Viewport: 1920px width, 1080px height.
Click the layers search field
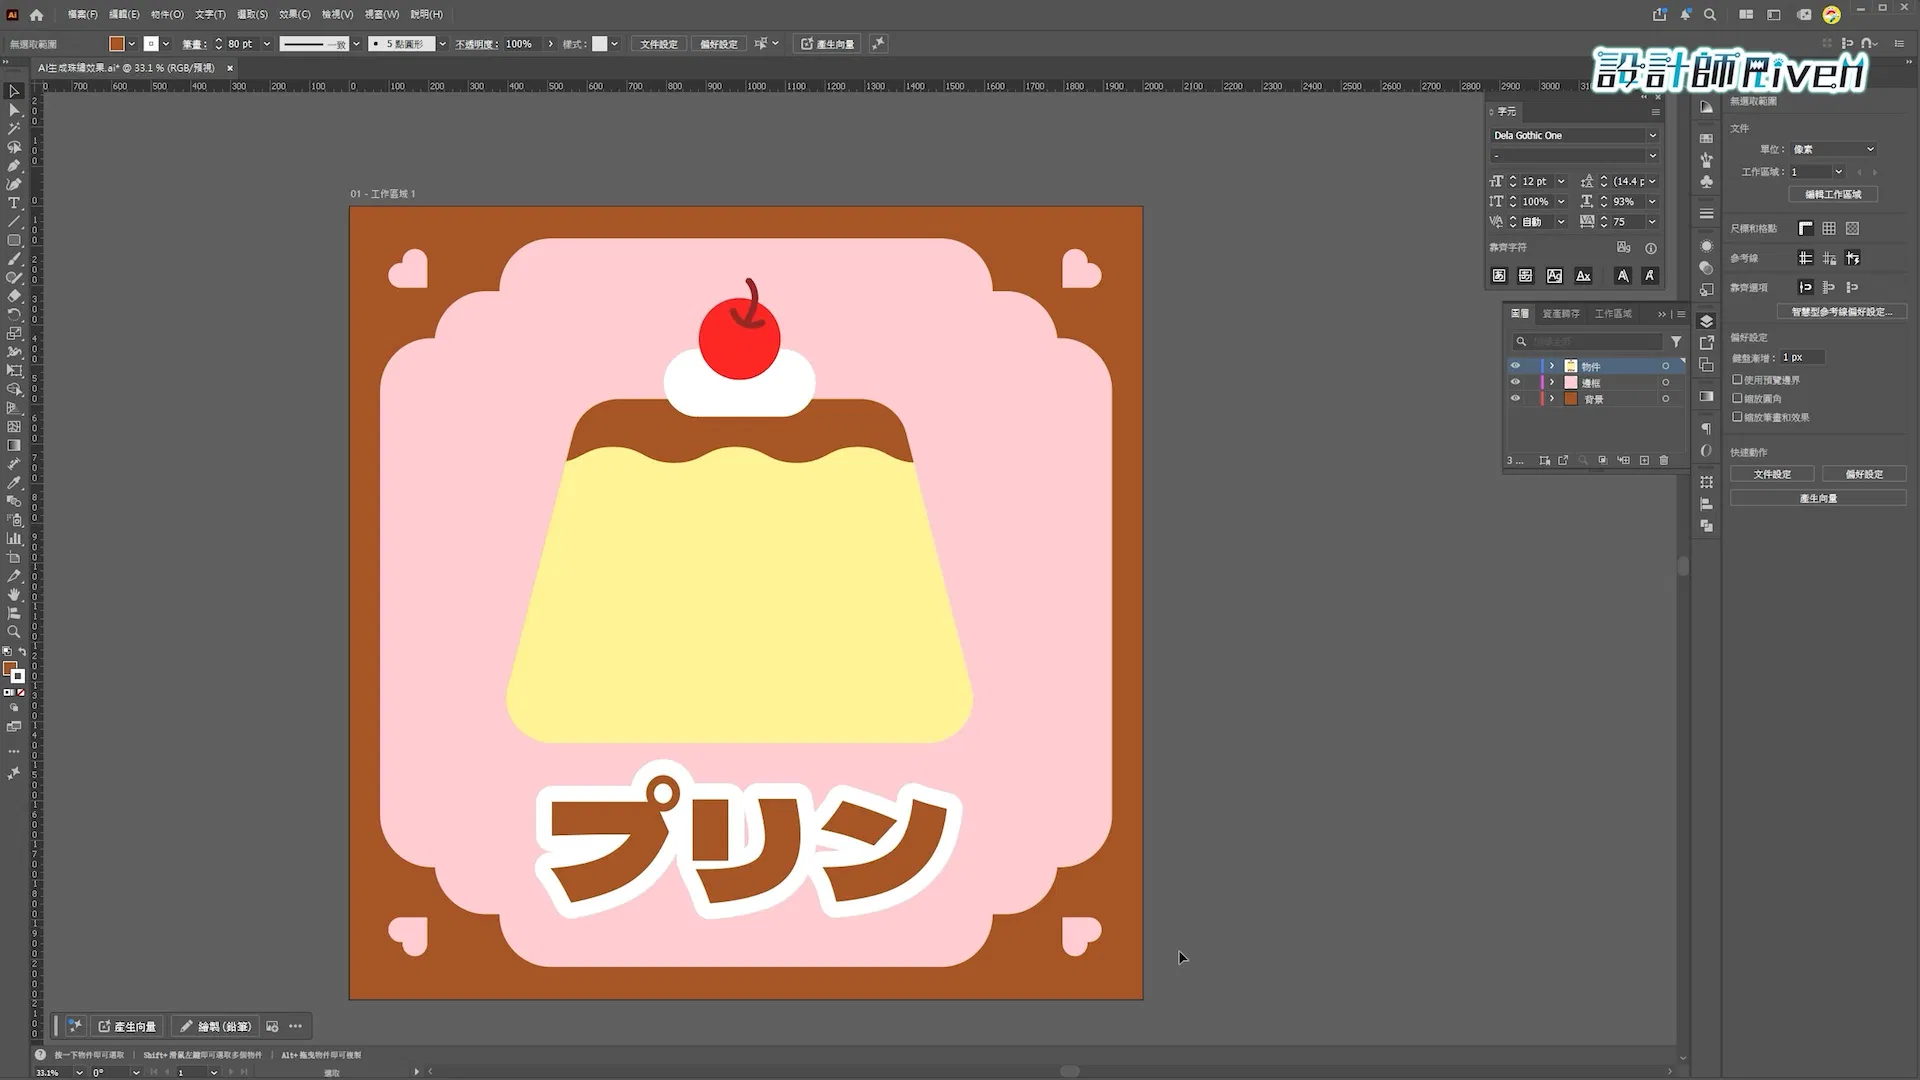(x=1588, y=342)
